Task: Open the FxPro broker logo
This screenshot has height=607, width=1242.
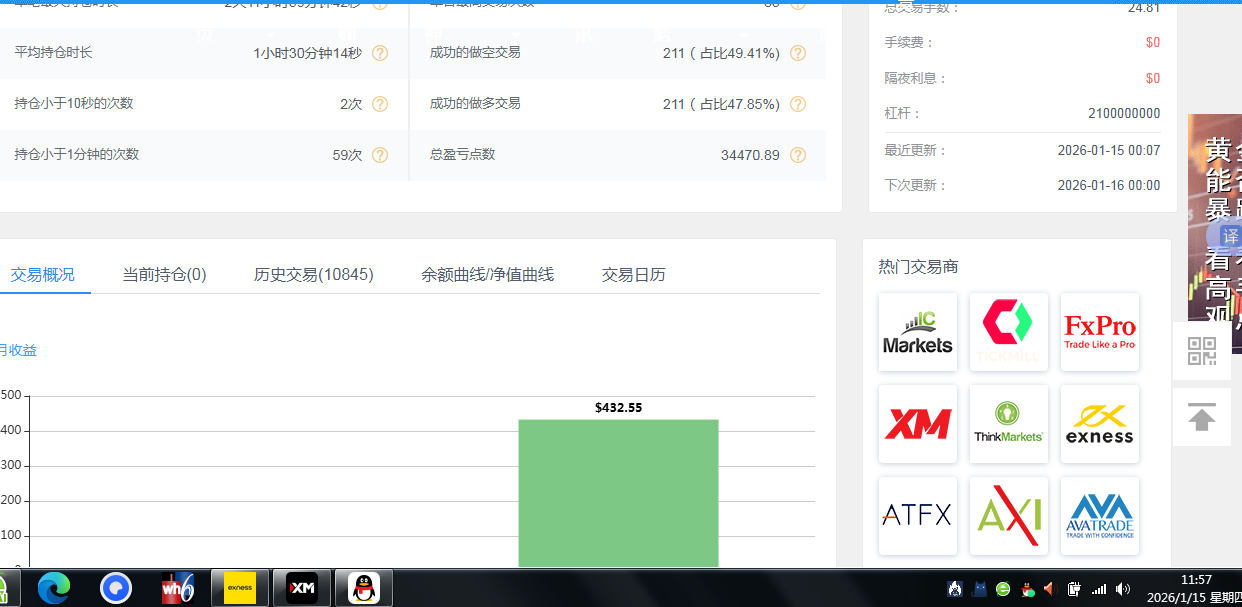Action: click(x=1099, y=333)
